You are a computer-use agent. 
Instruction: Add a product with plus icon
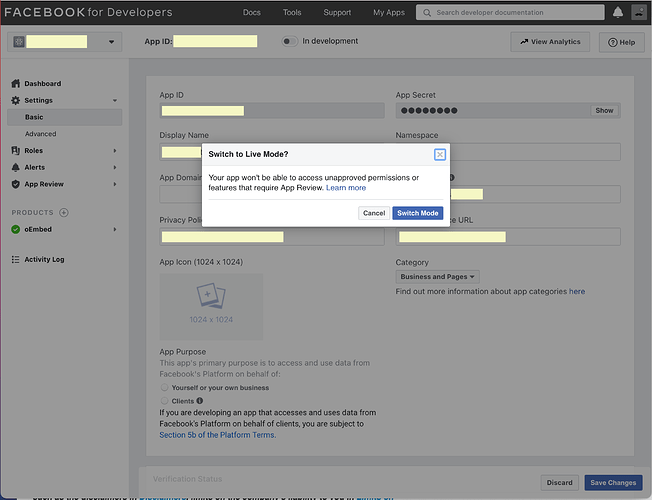pos(64,213)
